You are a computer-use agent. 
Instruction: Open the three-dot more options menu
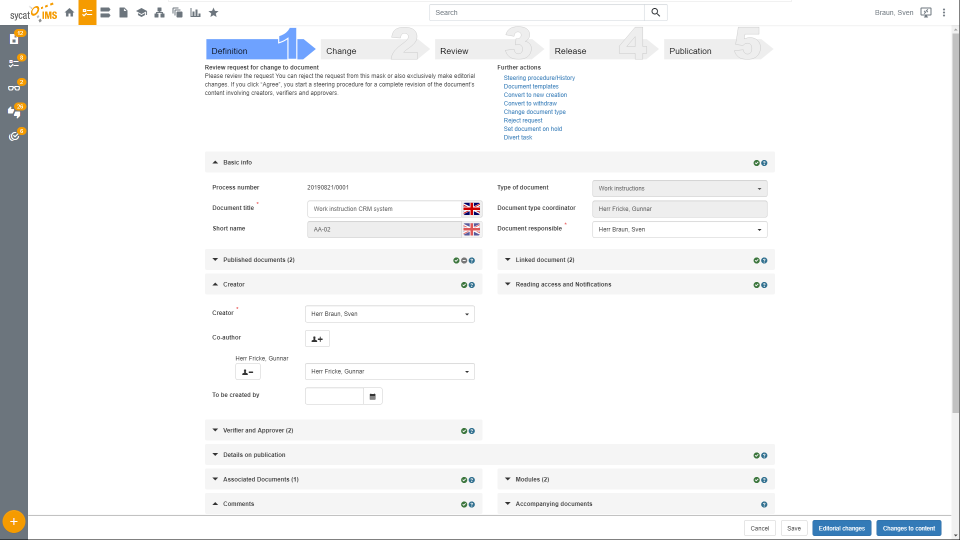click(943, 12)
